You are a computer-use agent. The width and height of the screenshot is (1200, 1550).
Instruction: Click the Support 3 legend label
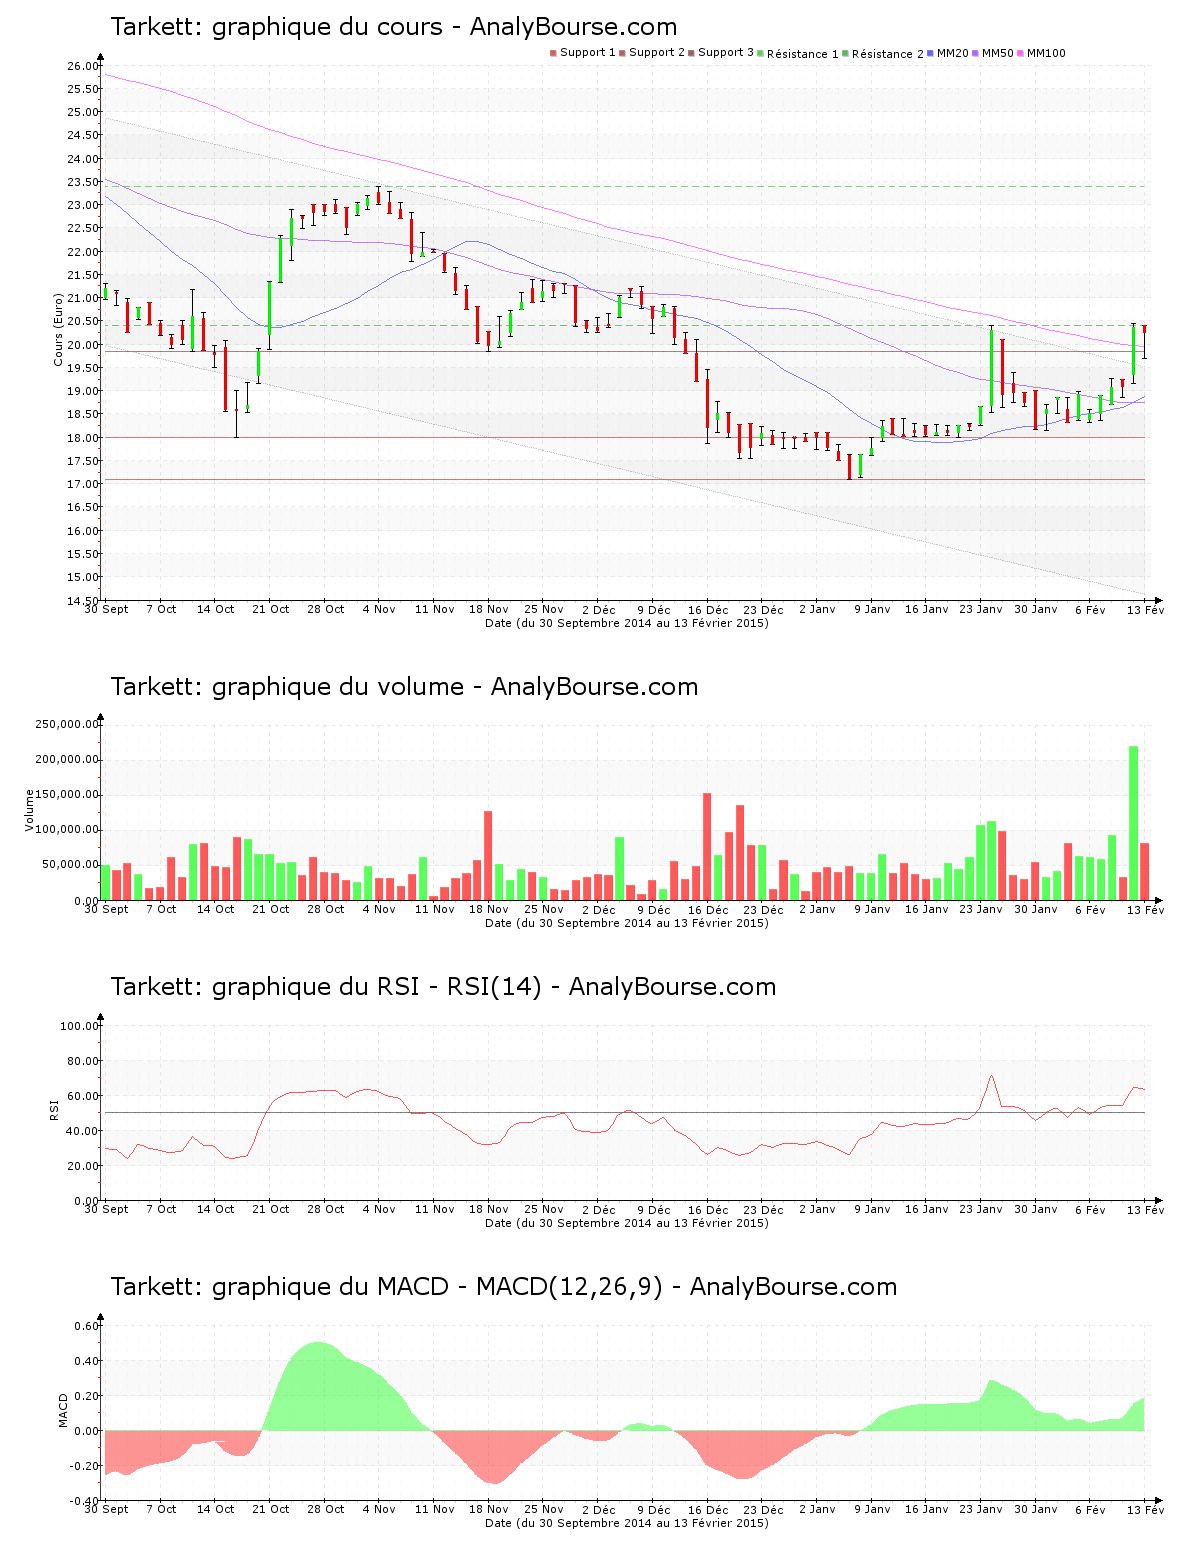(726, 53)
